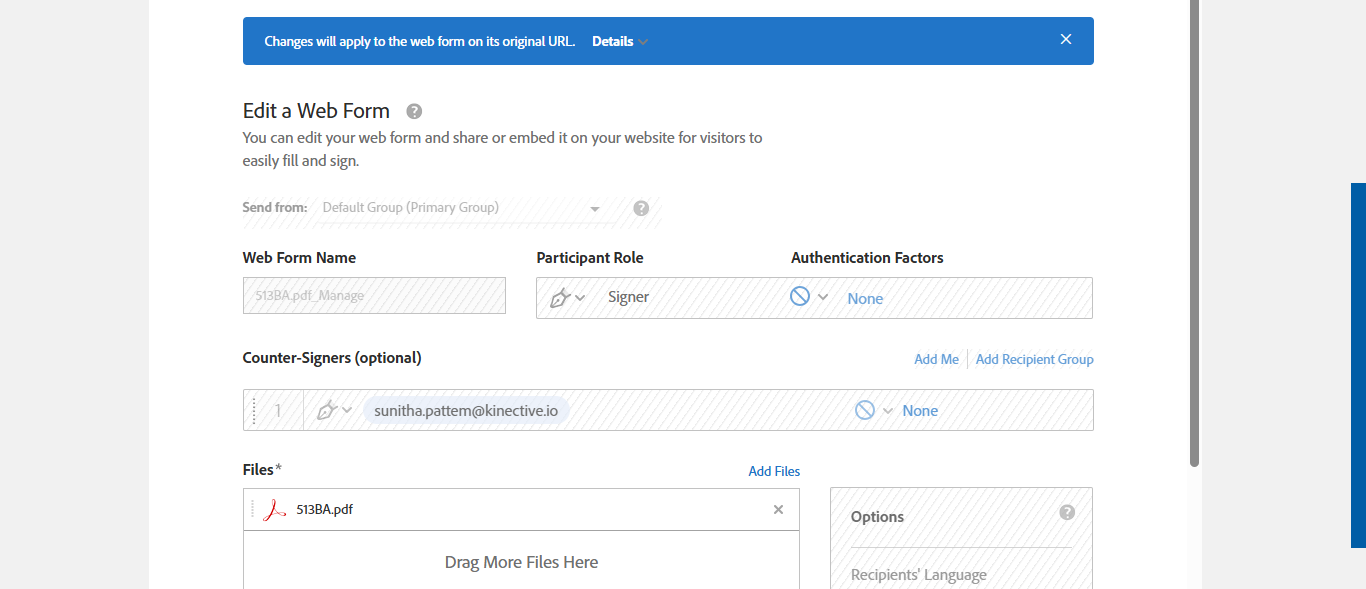1366x589 pixels.
Task: Click the help icon beside Edit a Web Form
Action: tap(414, 111)
